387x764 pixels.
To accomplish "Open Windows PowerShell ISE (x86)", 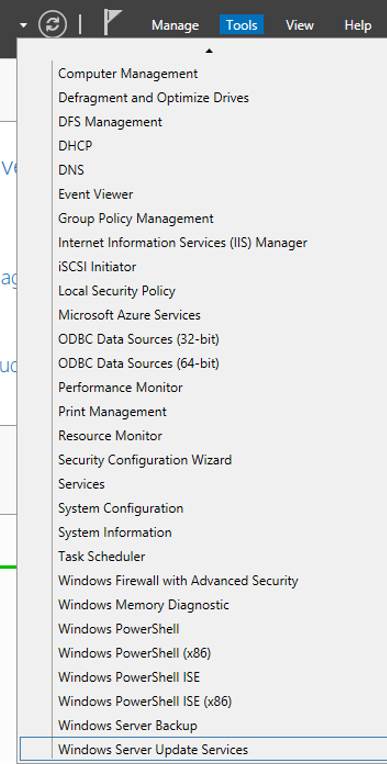I will click(x=145, y=701).
